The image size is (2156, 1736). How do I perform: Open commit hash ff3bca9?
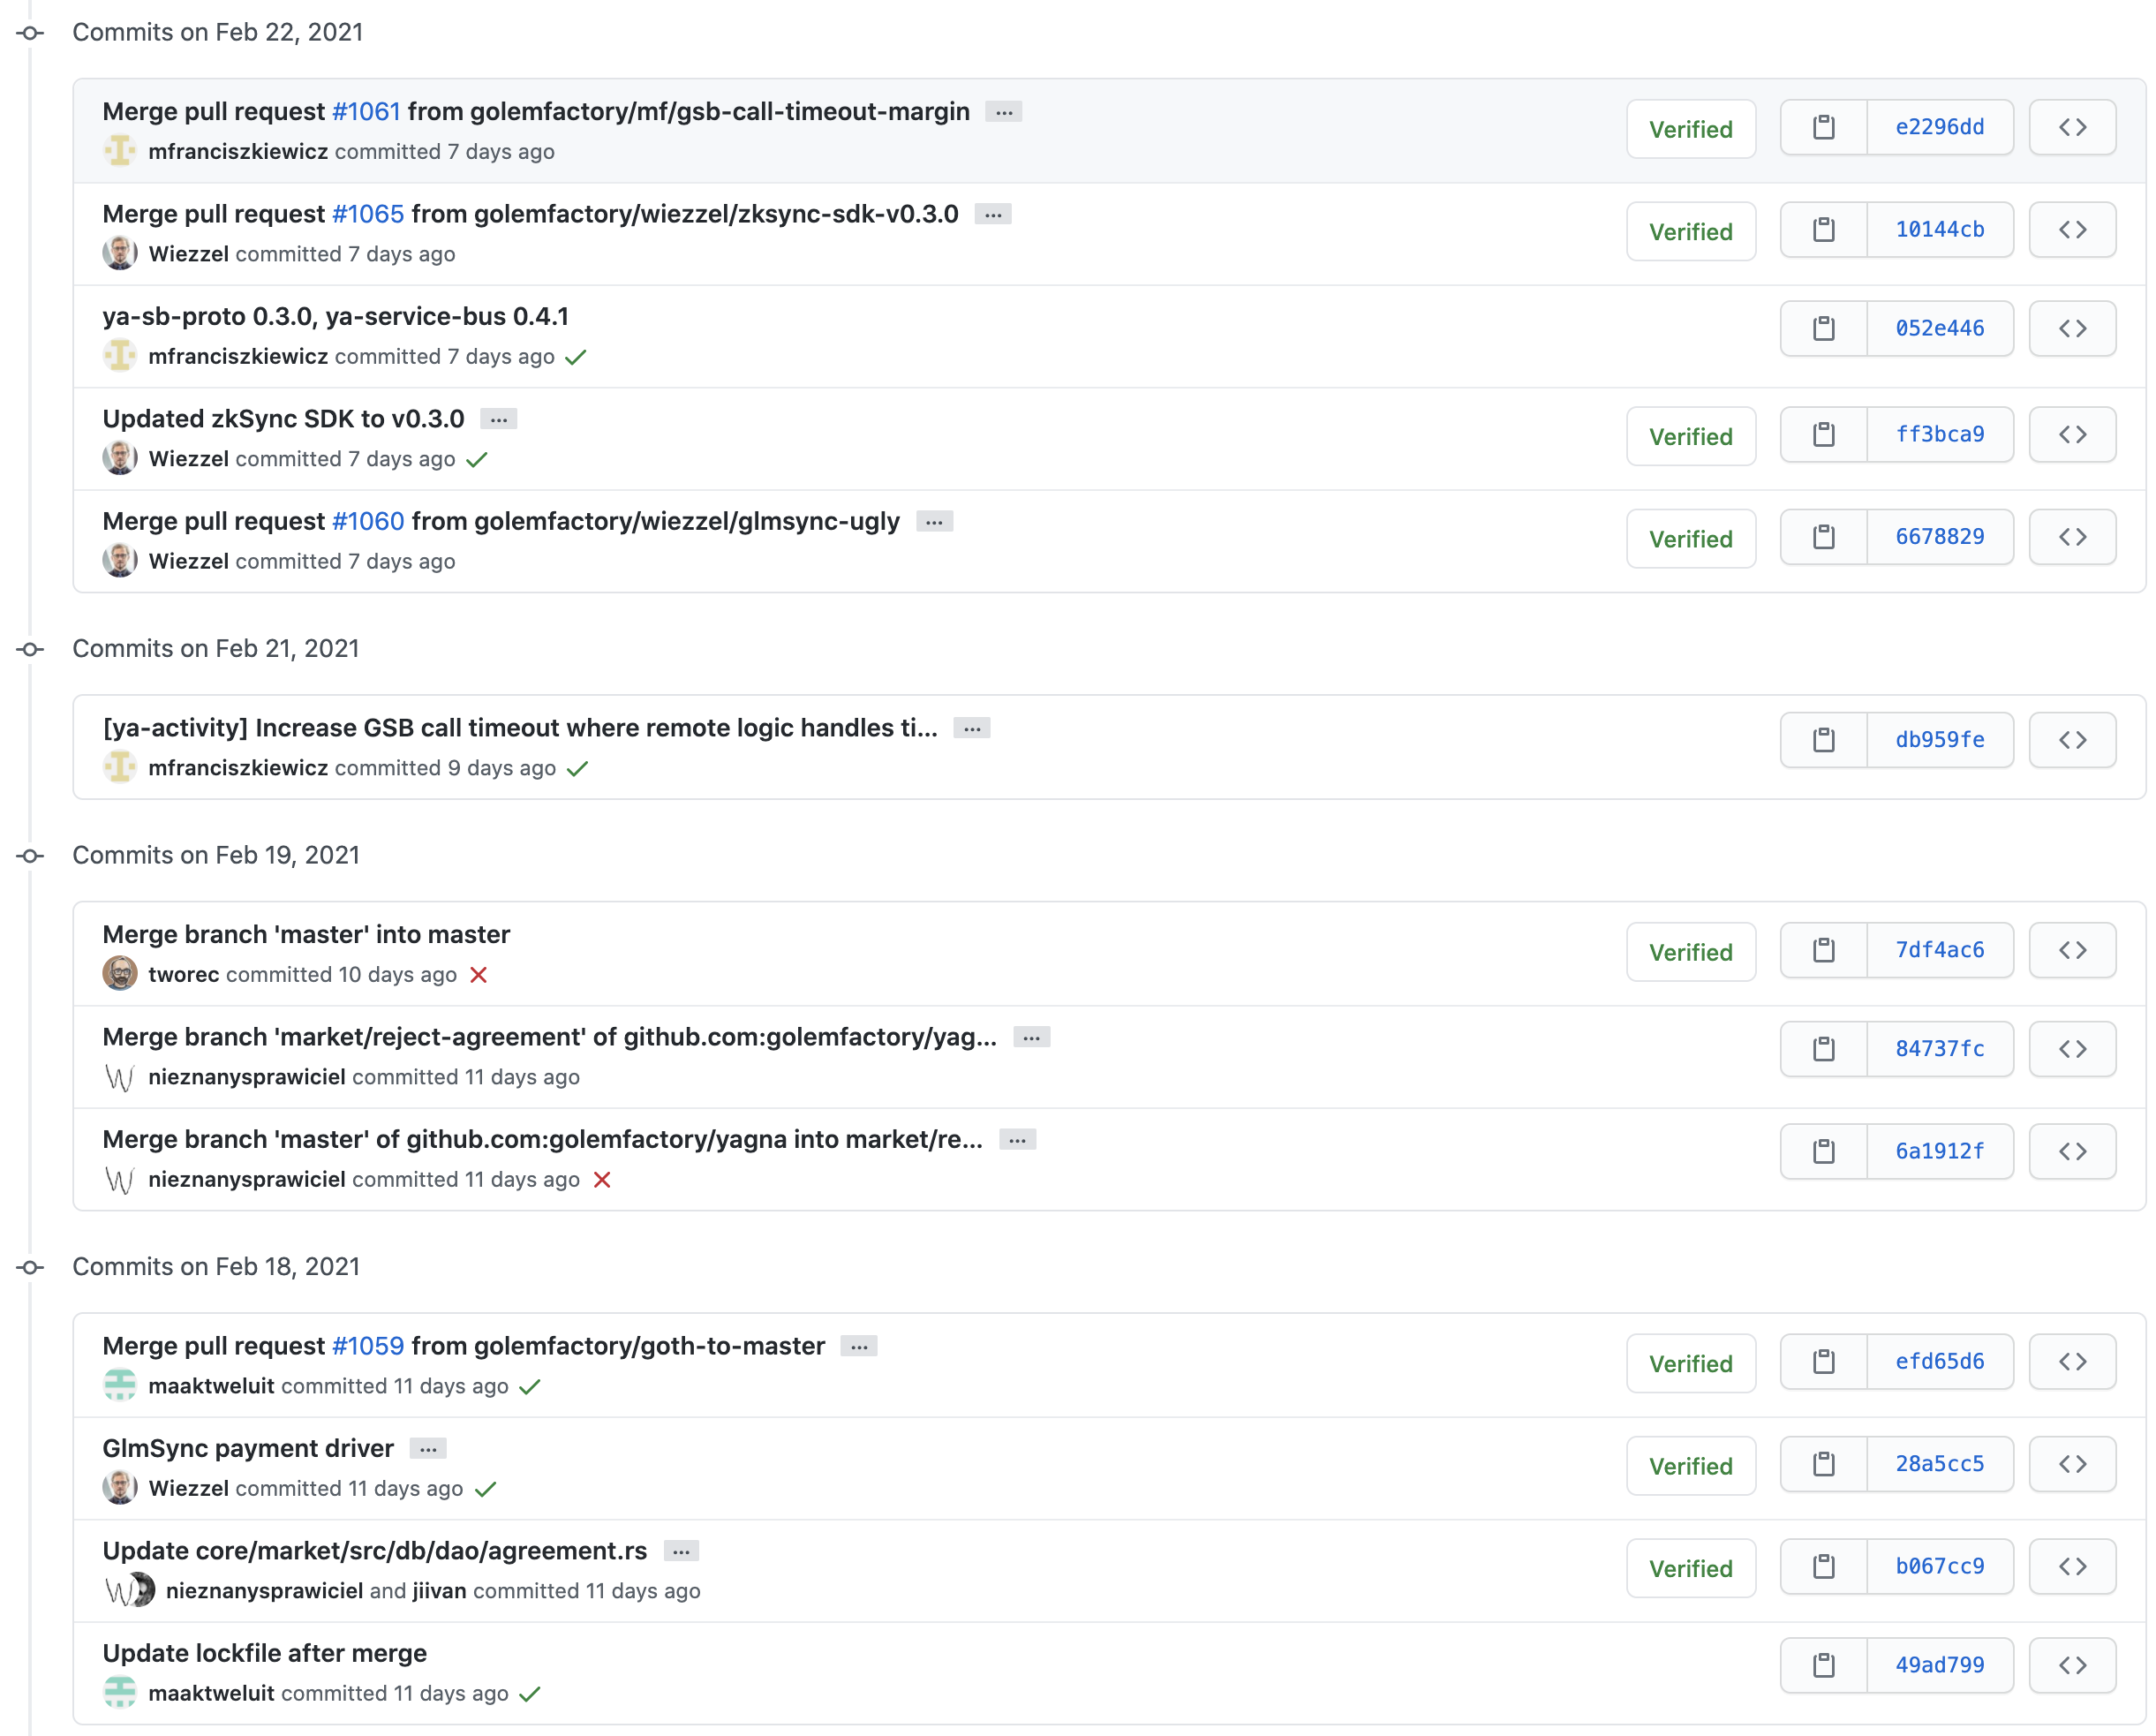(x=1939, y=435)
